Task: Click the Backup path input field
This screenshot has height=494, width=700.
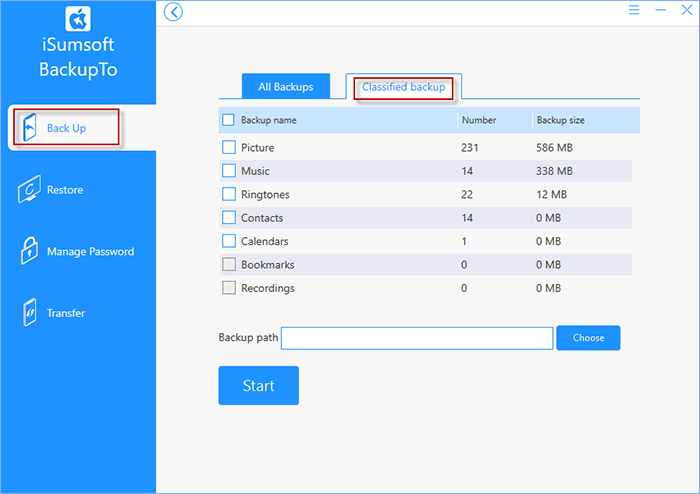Action: (x=416, y=338)
